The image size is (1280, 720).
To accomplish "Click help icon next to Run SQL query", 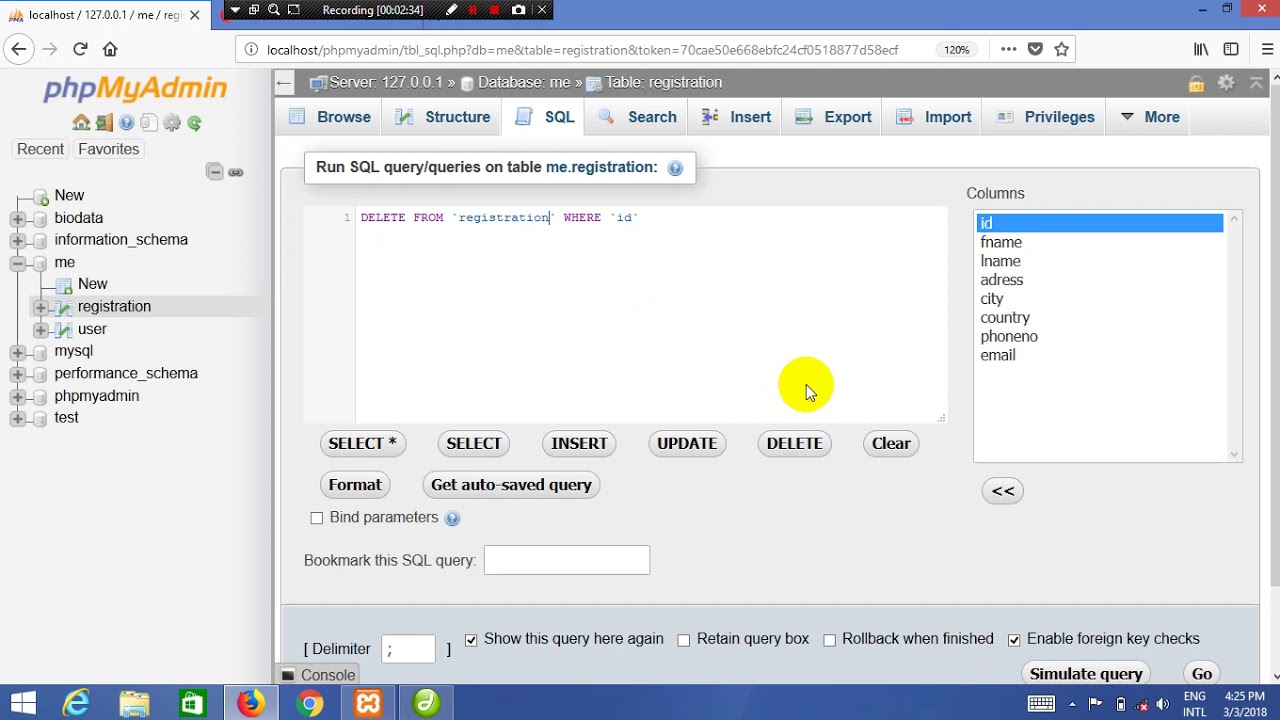I will (x=675, y=168).
